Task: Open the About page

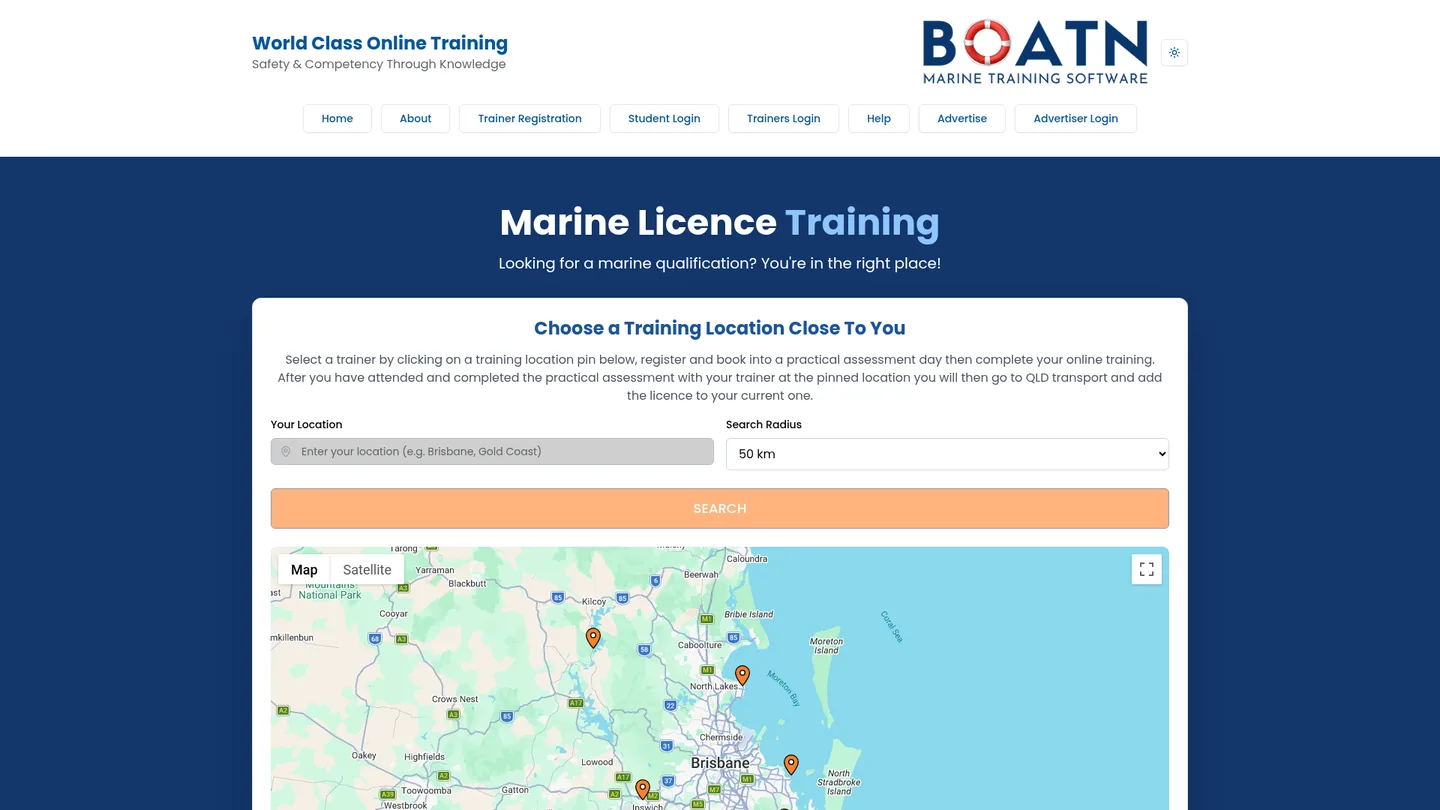Action: (416, 118)
